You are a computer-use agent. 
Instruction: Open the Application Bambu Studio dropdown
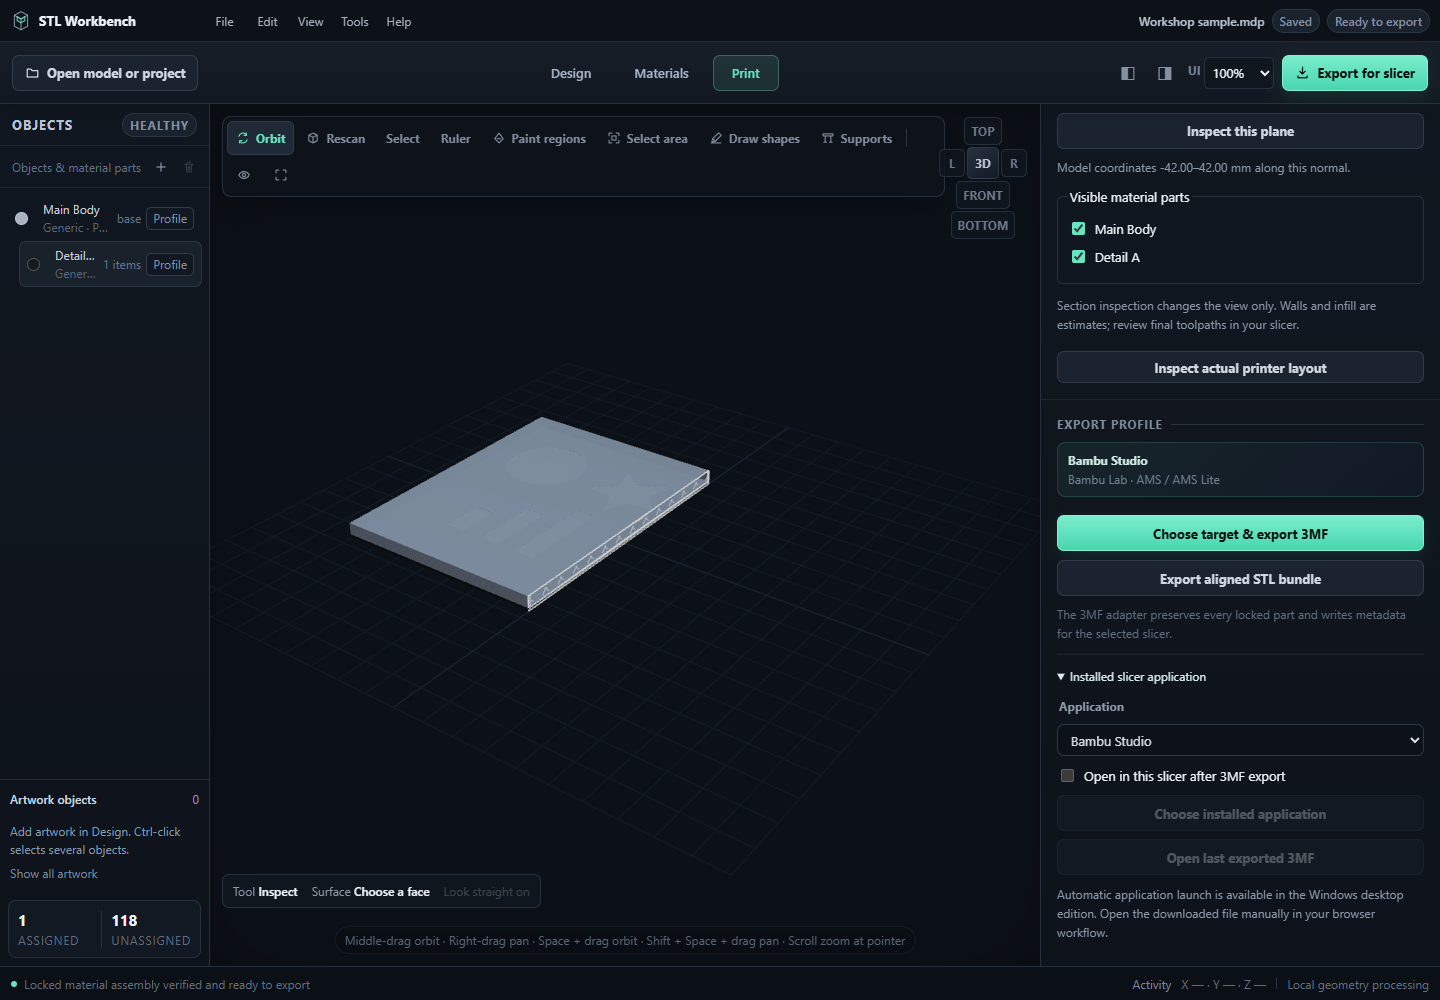1240,741
